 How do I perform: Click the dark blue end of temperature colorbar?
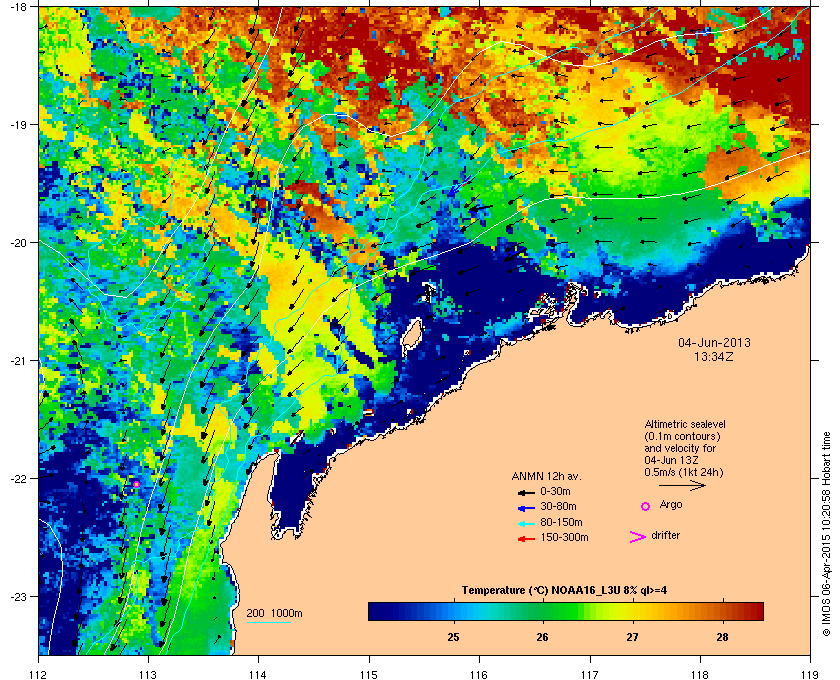(x=378, y=611)
